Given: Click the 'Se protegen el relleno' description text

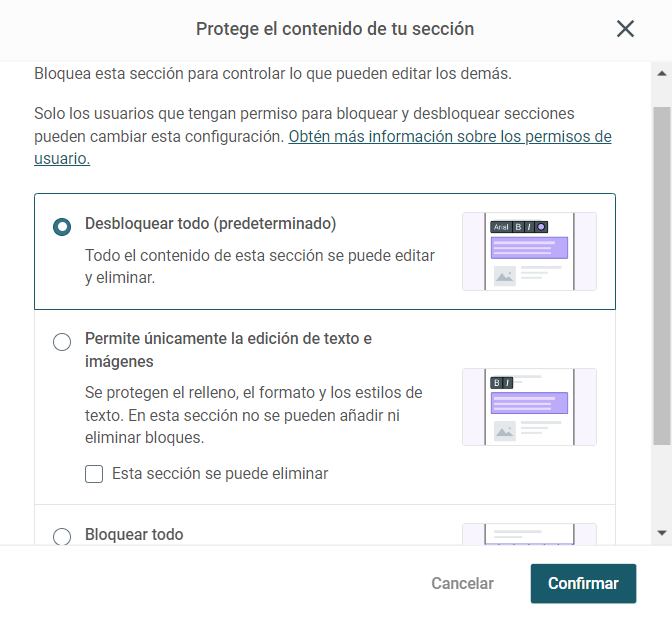Looking at the screenshot, I should pos(254,415).
